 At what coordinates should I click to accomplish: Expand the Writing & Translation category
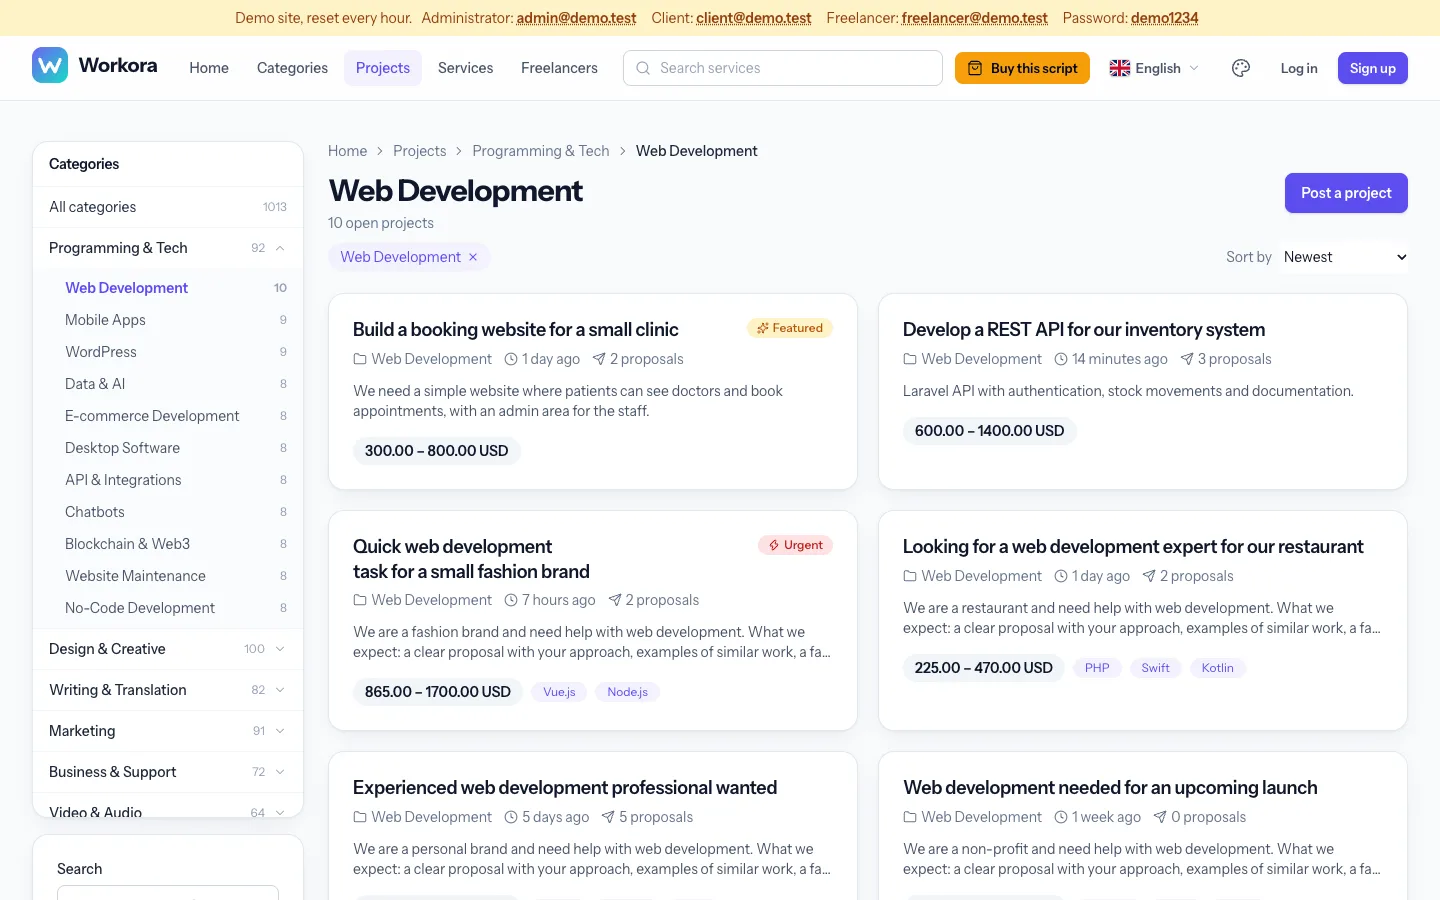[x=280, y=690]
